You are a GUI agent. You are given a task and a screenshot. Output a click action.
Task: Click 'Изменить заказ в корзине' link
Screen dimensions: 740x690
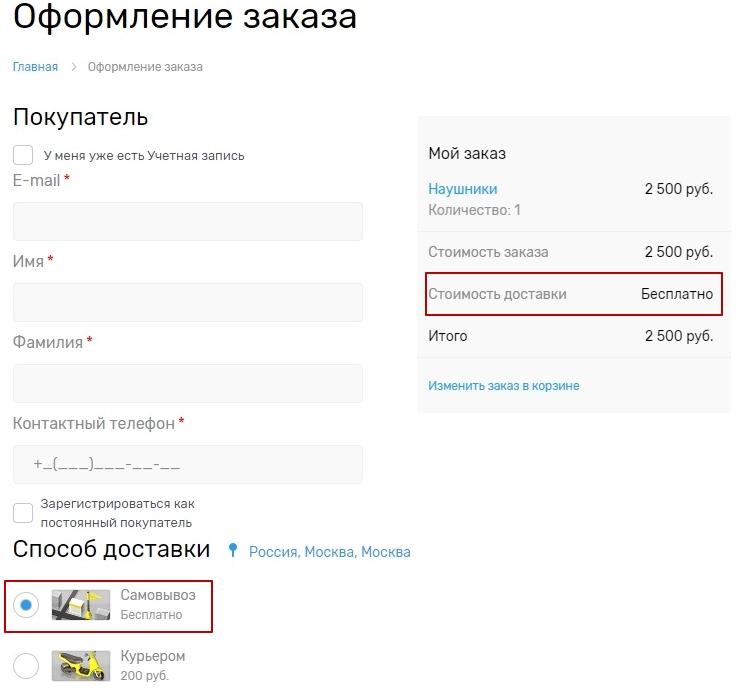503,385
